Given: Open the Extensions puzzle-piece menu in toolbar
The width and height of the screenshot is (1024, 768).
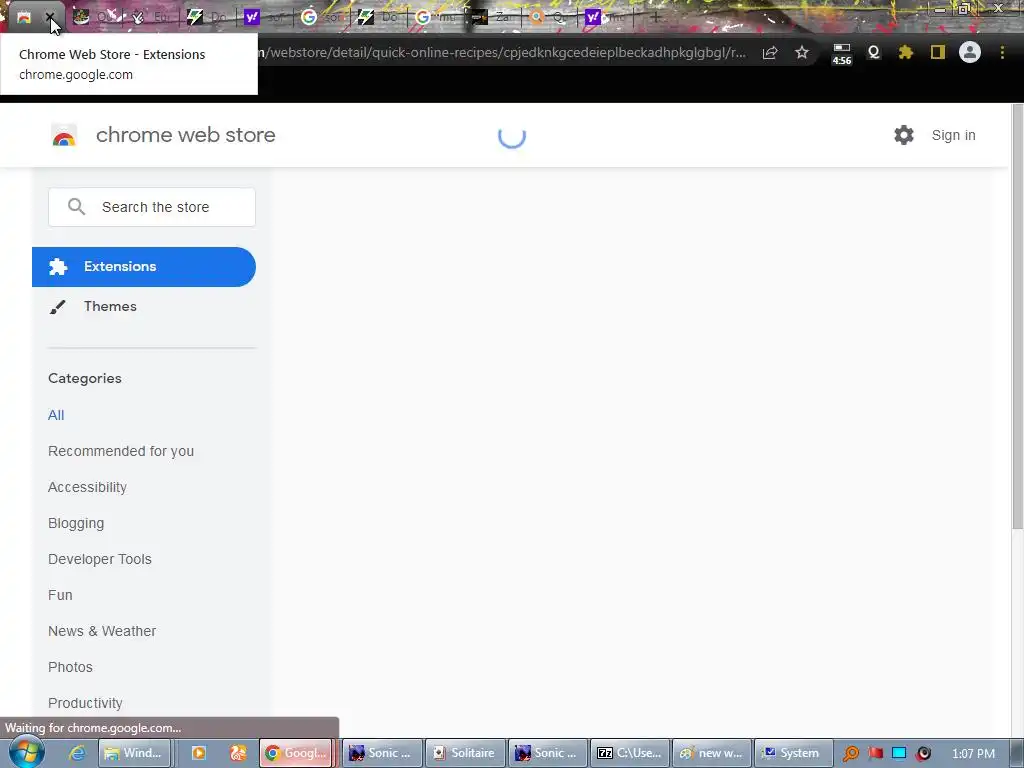Looking at the screenshot, I should click(x=906, y=52).
